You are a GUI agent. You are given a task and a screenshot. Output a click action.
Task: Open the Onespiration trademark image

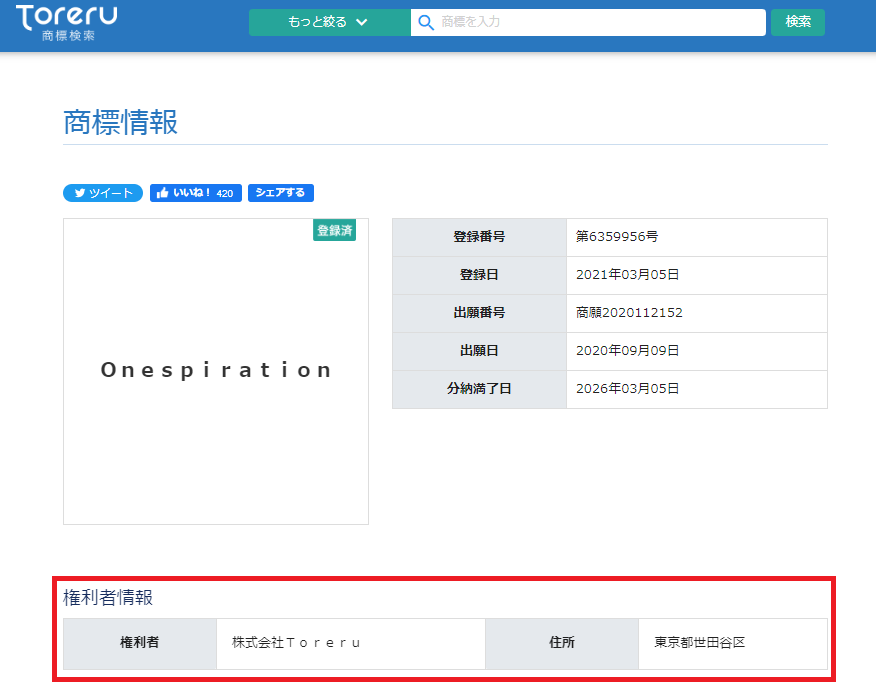click(216, 371)
